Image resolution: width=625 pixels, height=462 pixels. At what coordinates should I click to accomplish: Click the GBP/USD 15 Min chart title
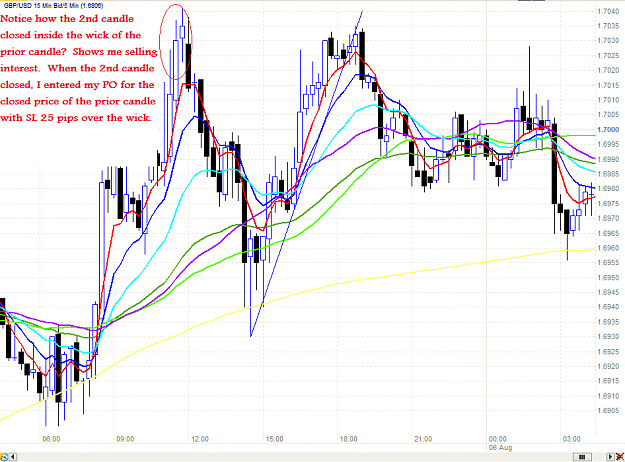click(53, 6)
